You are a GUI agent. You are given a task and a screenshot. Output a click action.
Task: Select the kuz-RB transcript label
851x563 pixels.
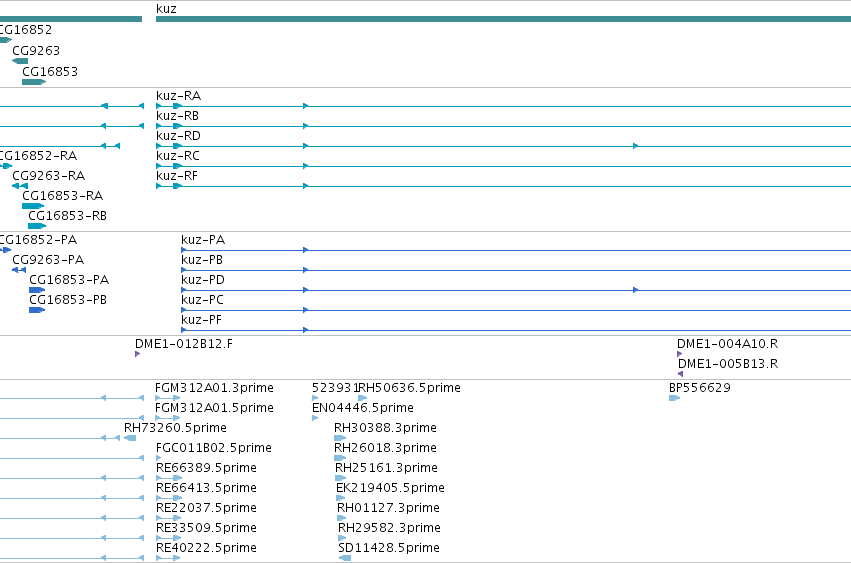(177, 116)
